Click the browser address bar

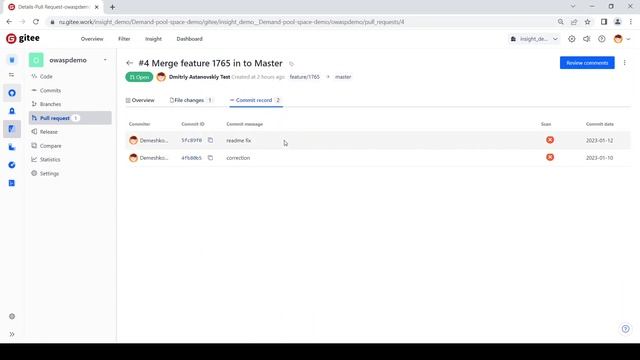click(x=302, y=22)
